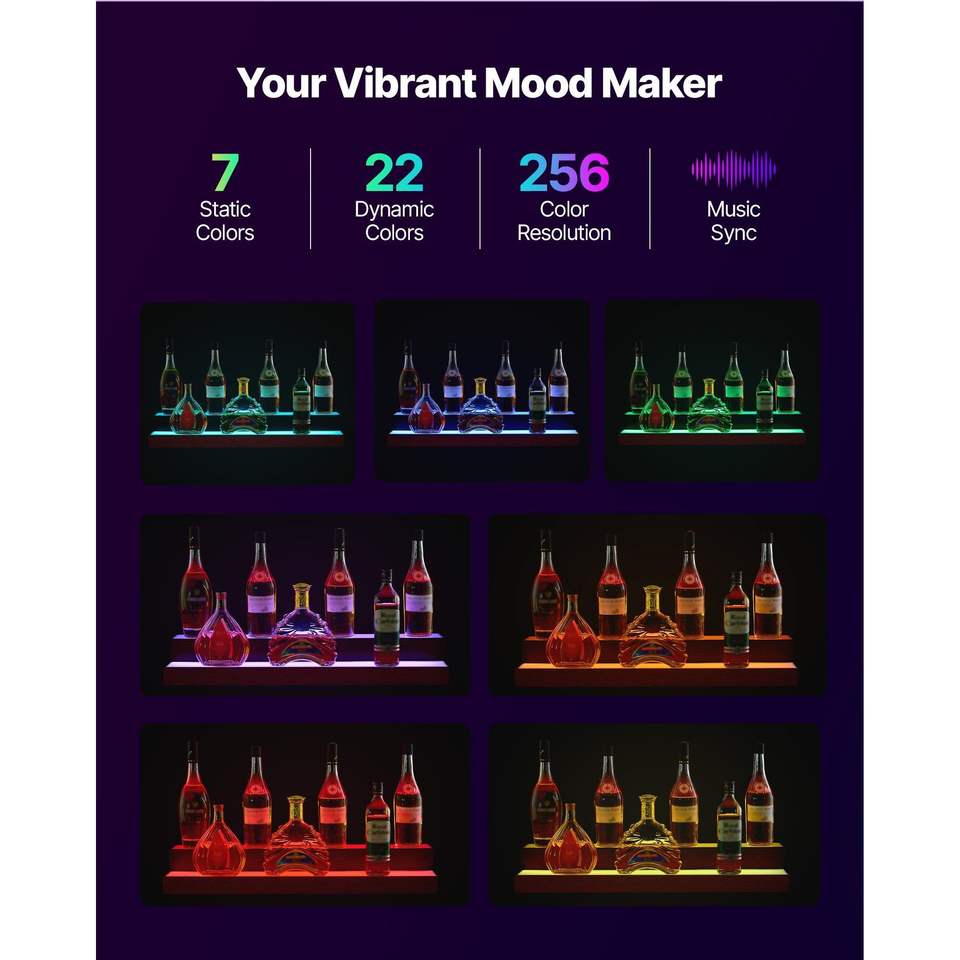
Task: Open the yellow-lit shelf image
Action: [x=654, y=814]
